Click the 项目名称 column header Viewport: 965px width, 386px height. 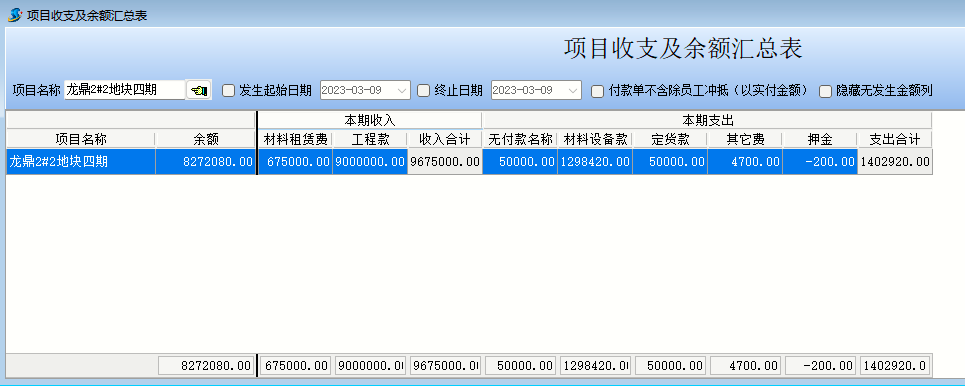pos(81,140)
